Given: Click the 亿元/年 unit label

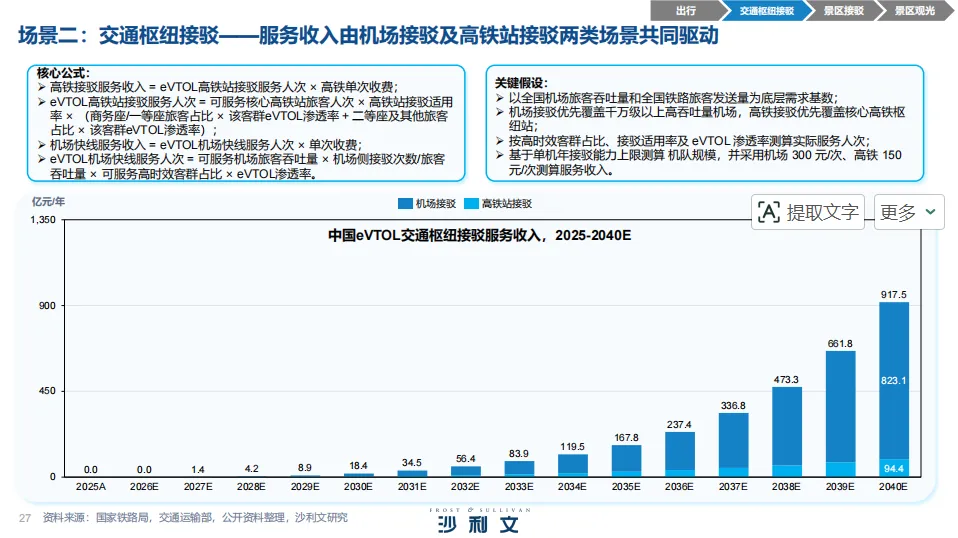Looking at the screenshot, I should pyautogui.click(x=48, y=201).
